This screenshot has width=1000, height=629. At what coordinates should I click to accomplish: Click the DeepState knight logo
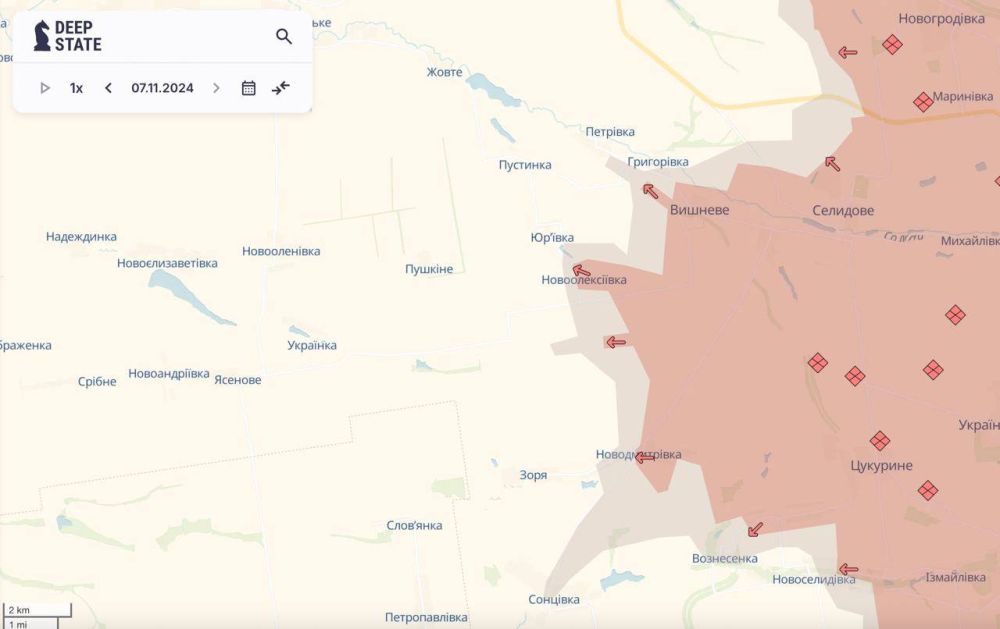[42, 36]
